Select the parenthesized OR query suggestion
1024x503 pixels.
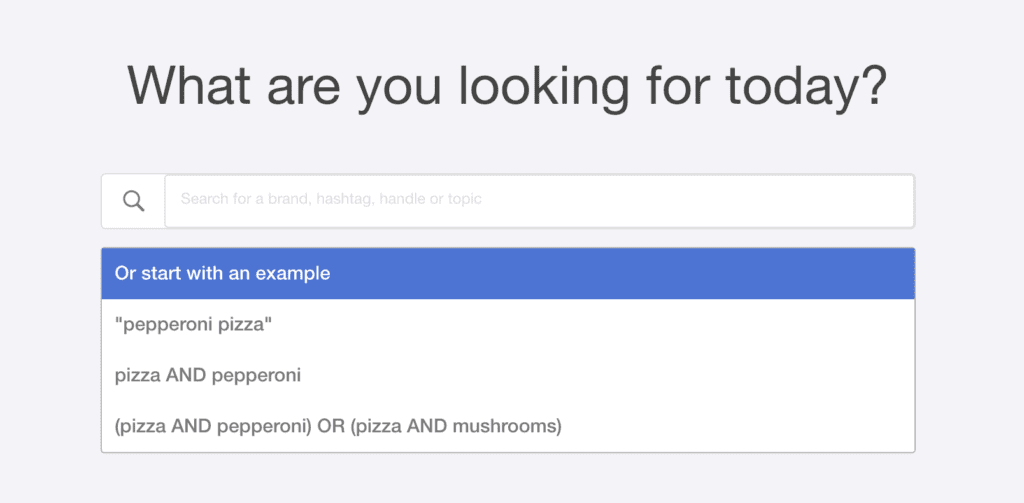coord(338,427)
